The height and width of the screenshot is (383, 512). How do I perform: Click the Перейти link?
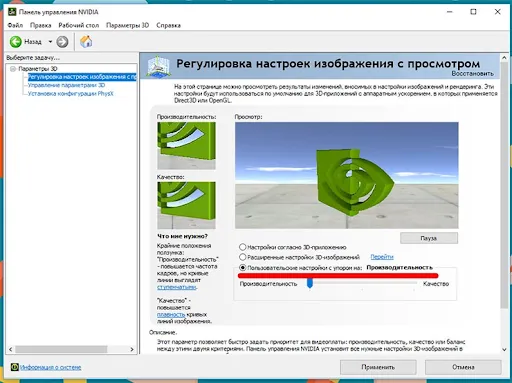382,257
